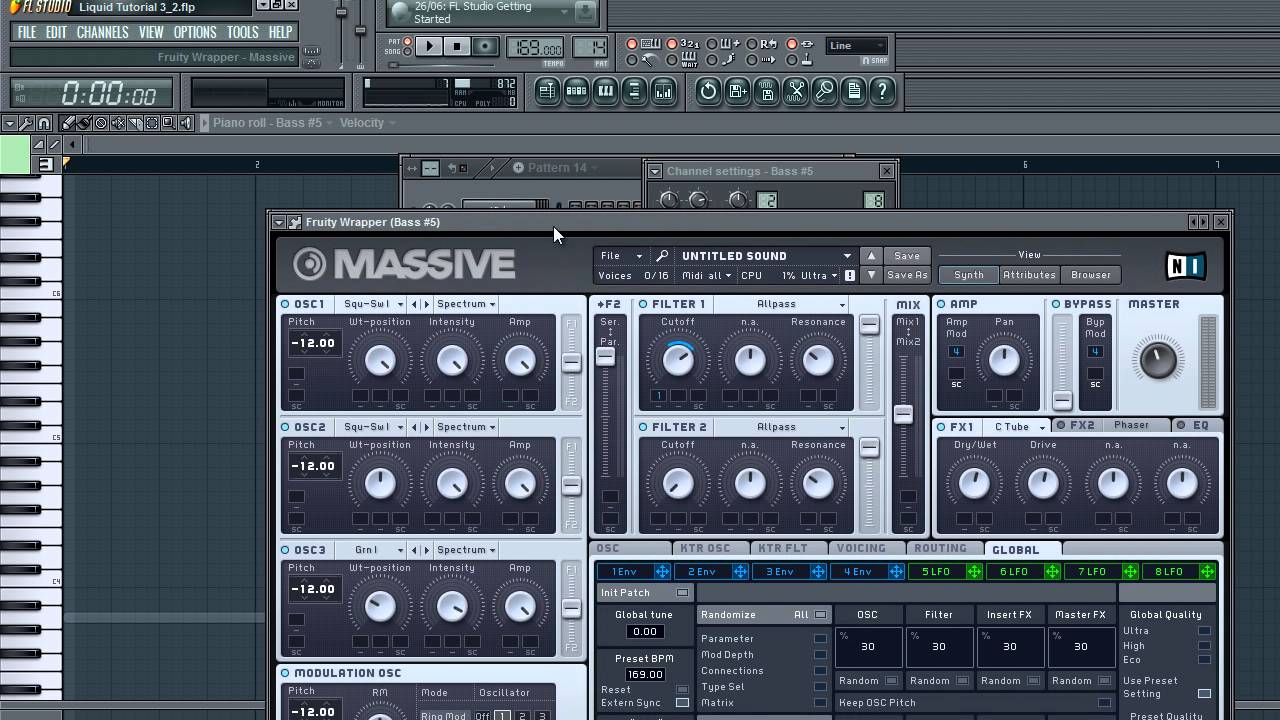Toggle OSC1 on/off power button

(285, 304)
